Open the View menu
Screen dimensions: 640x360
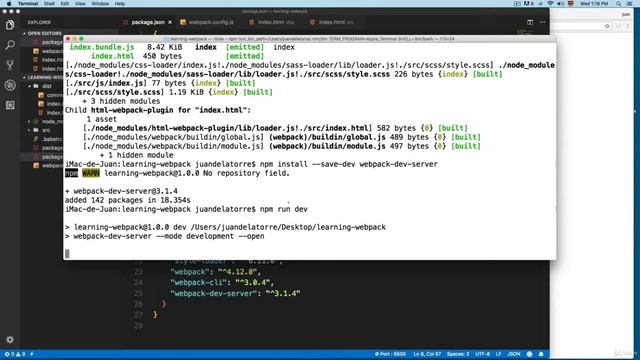80,3
